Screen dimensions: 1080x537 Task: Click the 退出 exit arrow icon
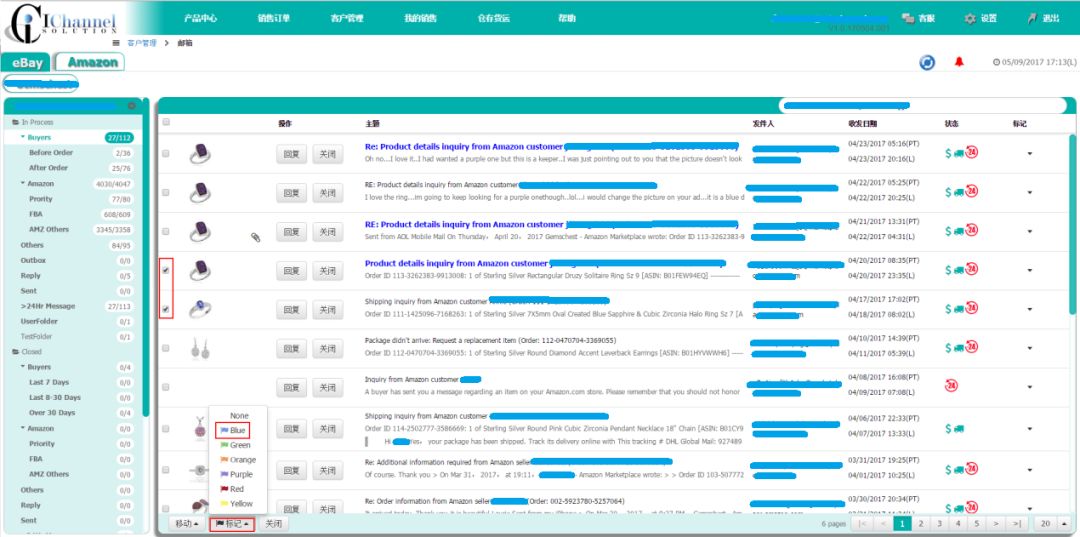(x=1032, y=19)
